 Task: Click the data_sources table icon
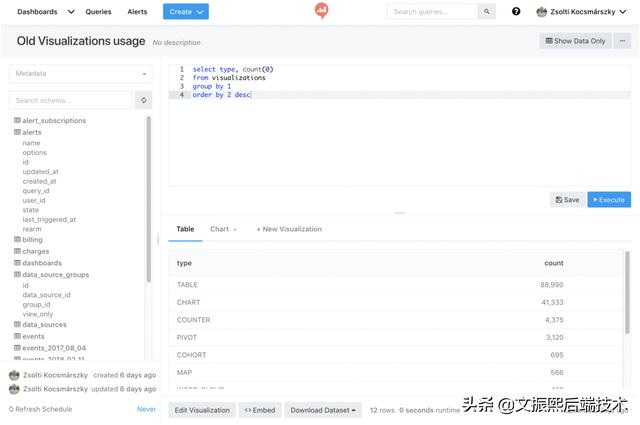pyautogui.click(x=17, y=325)
